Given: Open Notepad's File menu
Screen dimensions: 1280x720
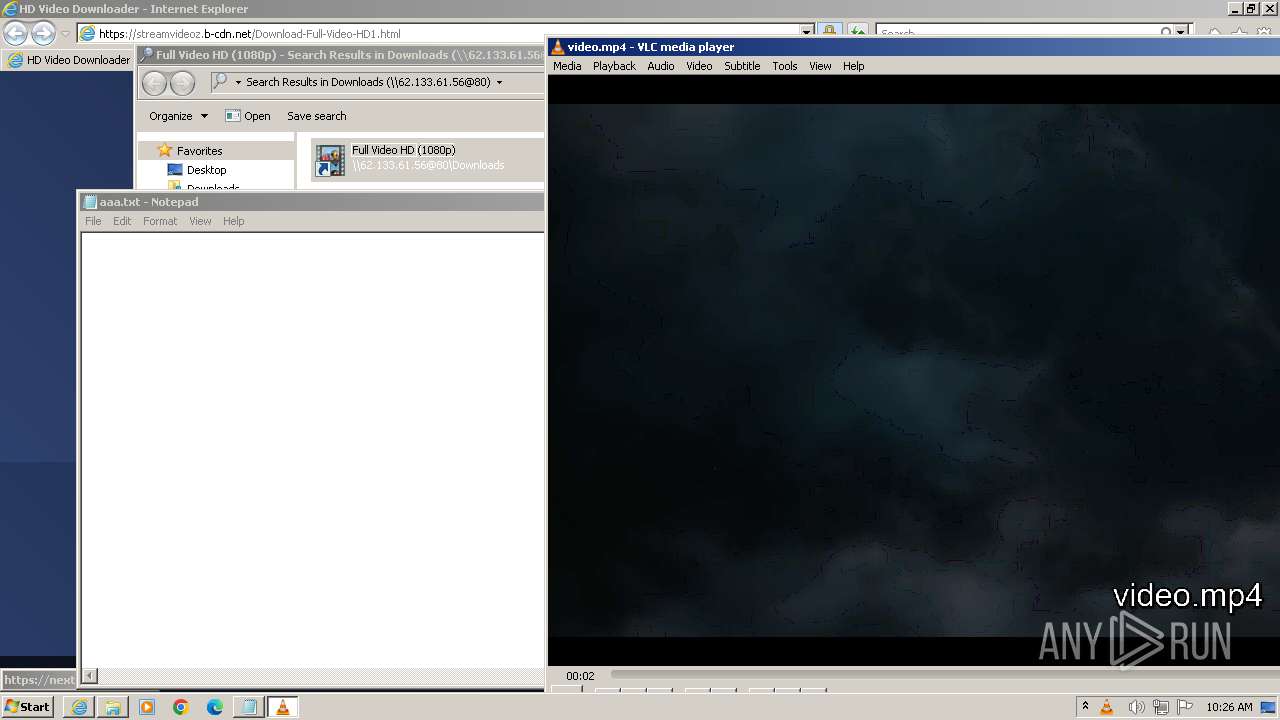Looking at the screenshot, I should (x=93, y=221).
